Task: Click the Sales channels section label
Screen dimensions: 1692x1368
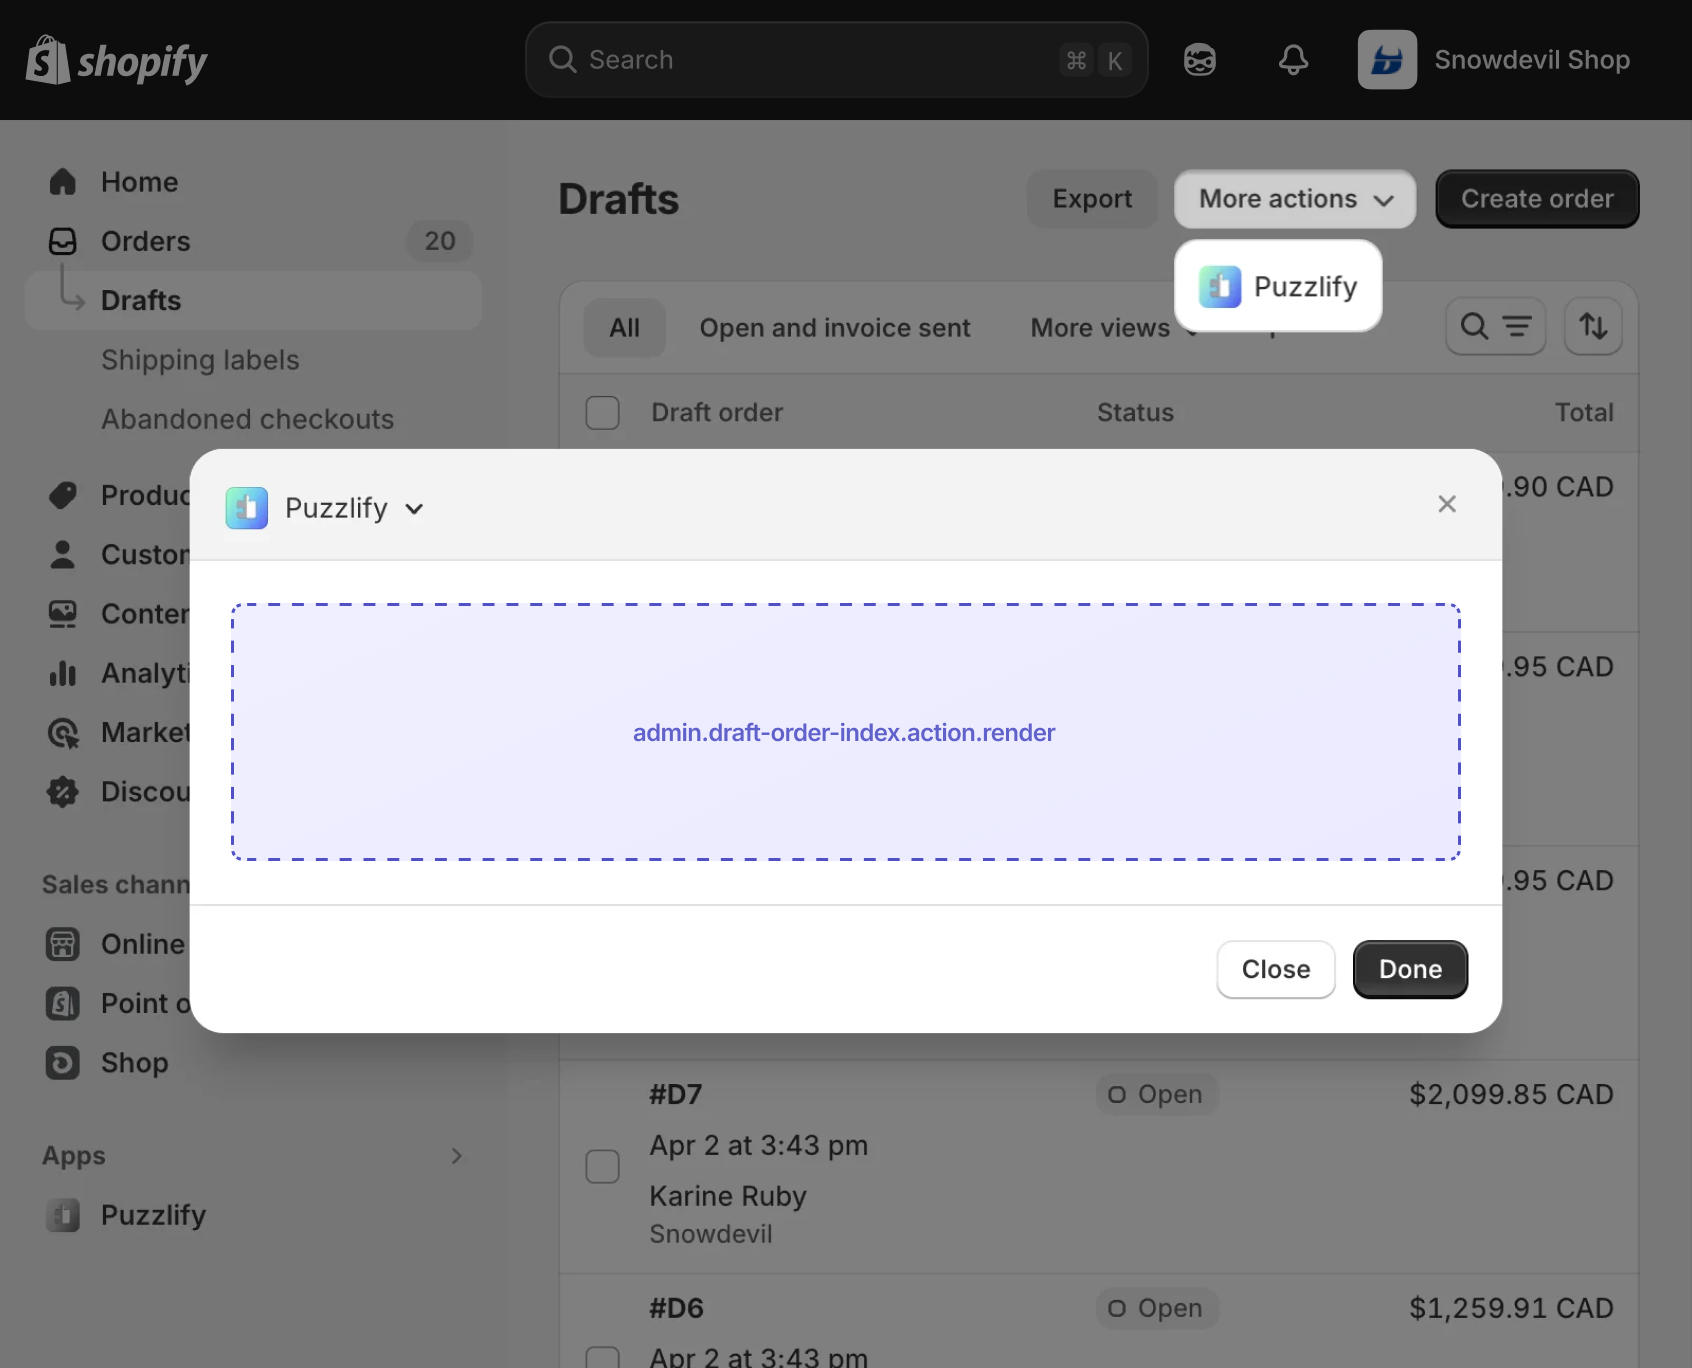Action: [x=116, y=885]
